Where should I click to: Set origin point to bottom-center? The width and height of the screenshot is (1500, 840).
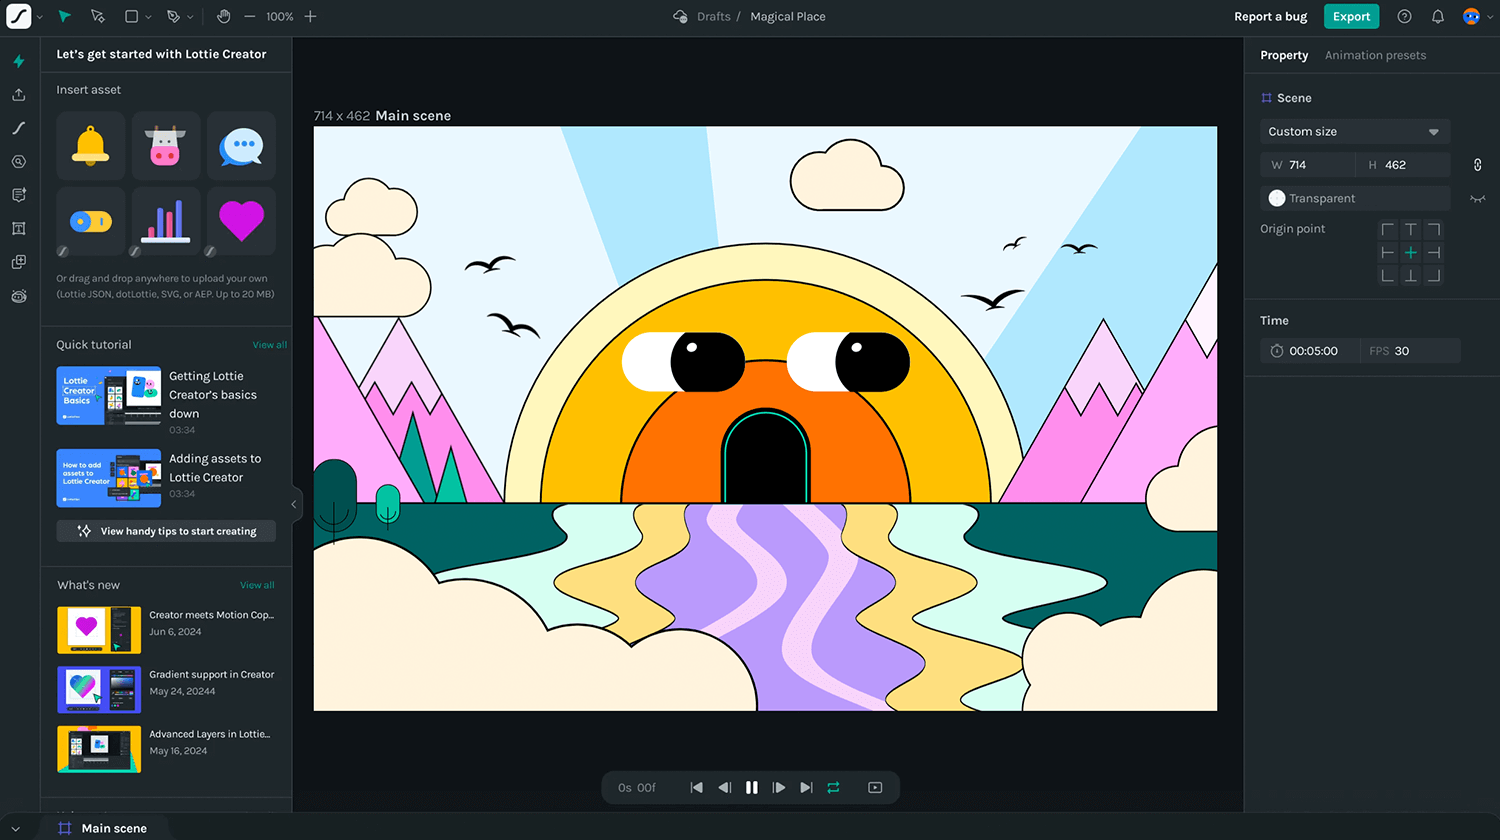pos(1411,276)
